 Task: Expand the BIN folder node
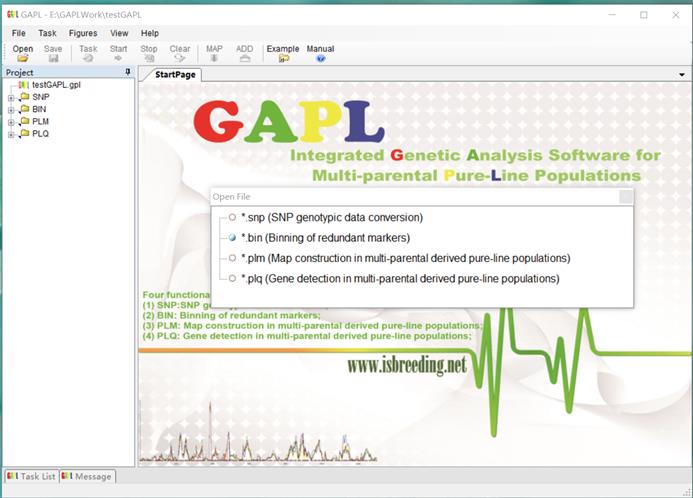[11, 109]
